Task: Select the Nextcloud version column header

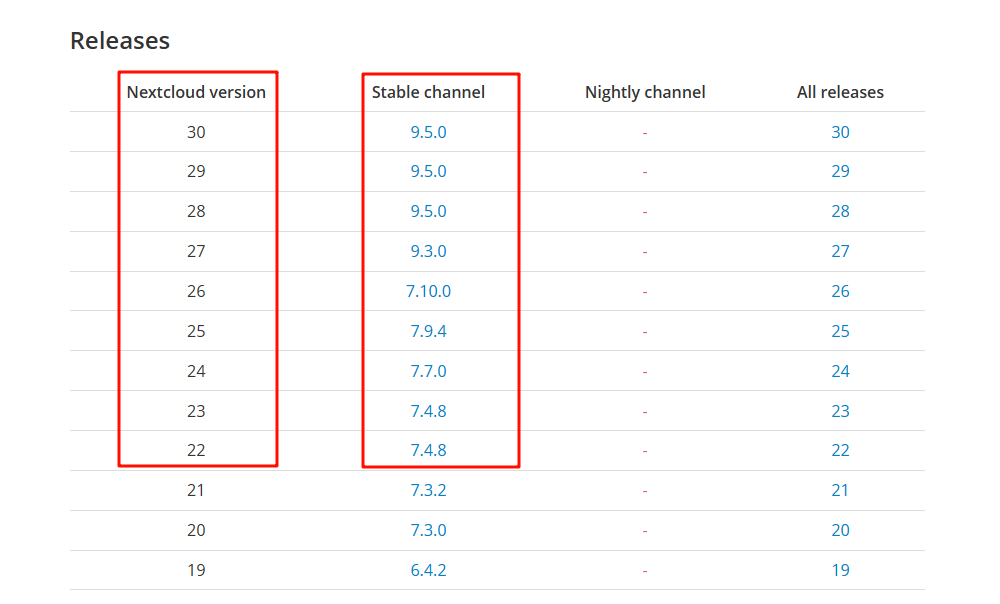Action: 196,92
